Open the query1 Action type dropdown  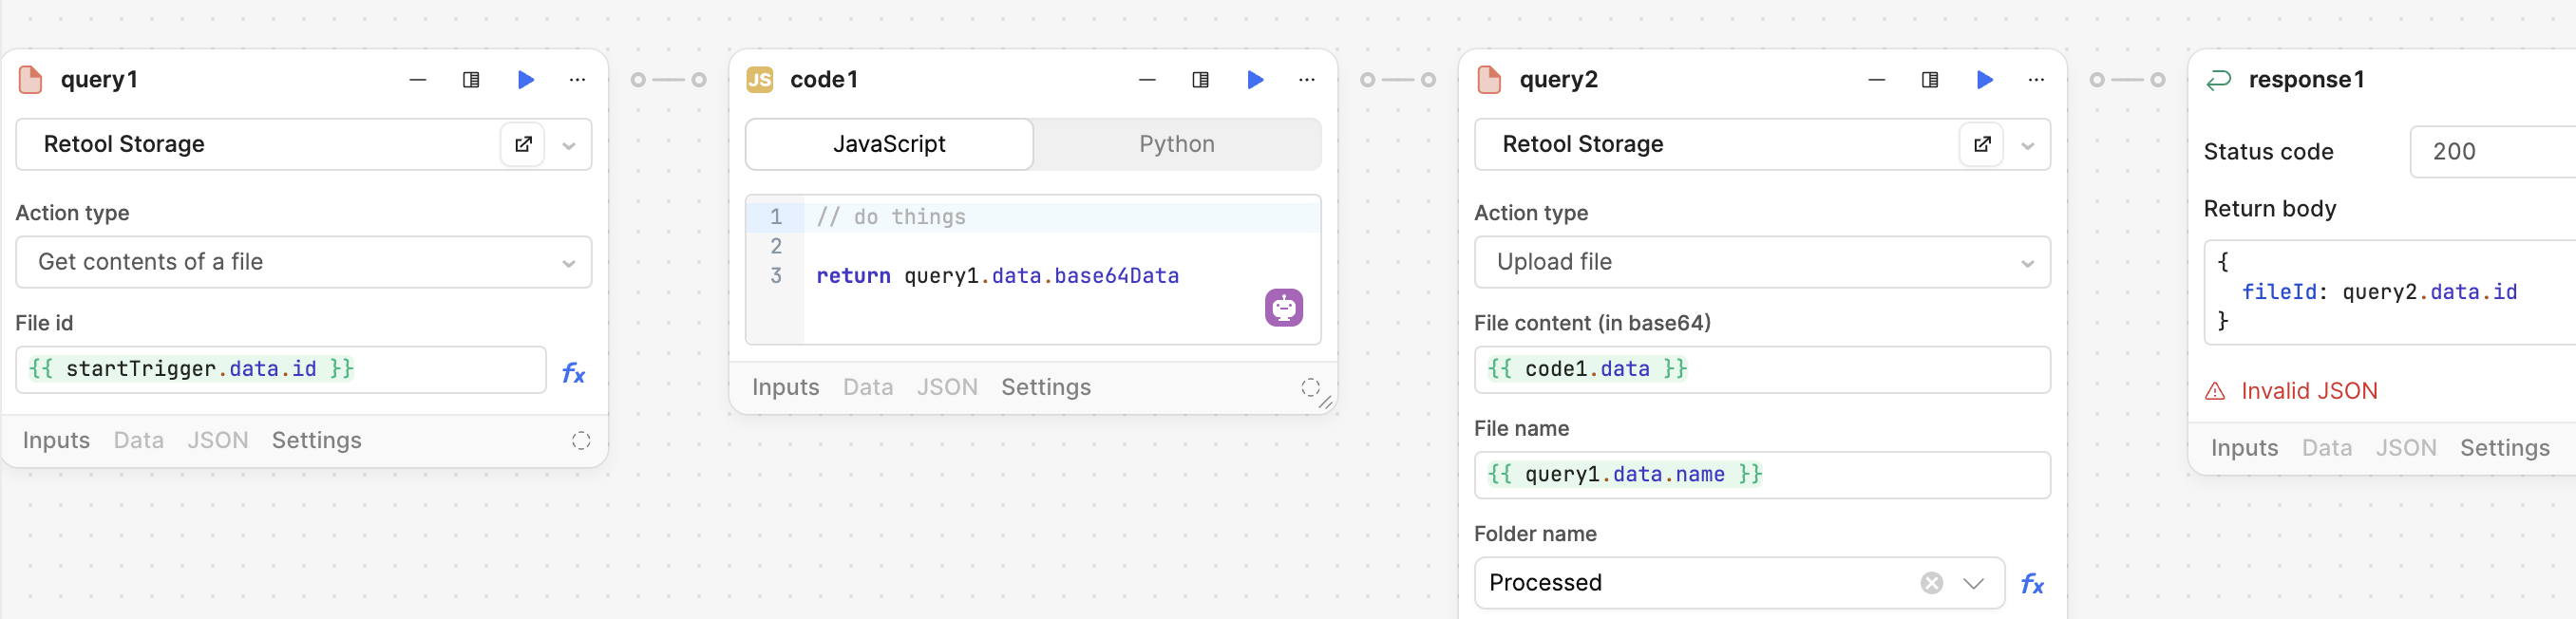[304, 262]
